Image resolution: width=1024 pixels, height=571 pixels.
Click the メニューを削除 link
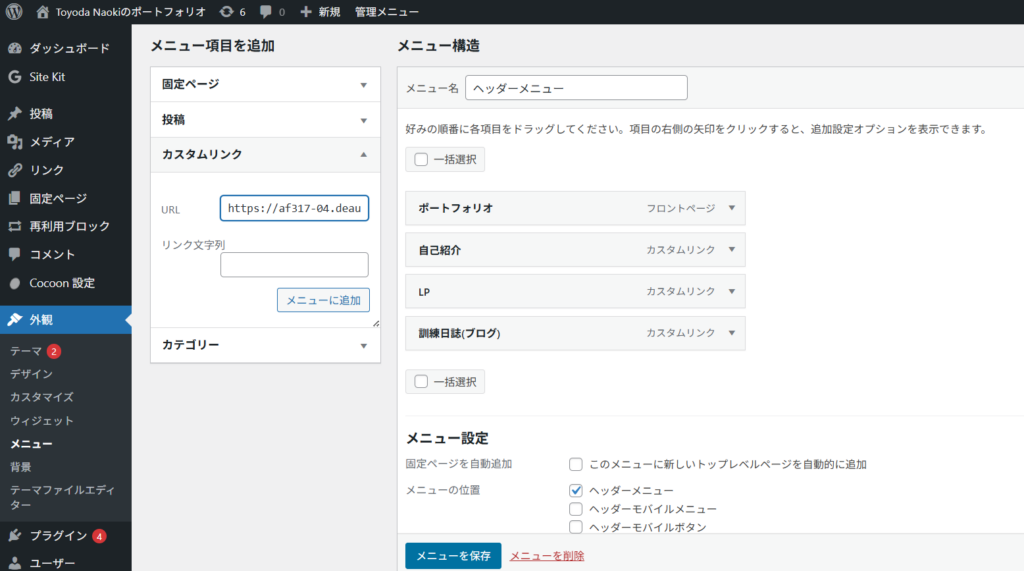click(547, 556)
